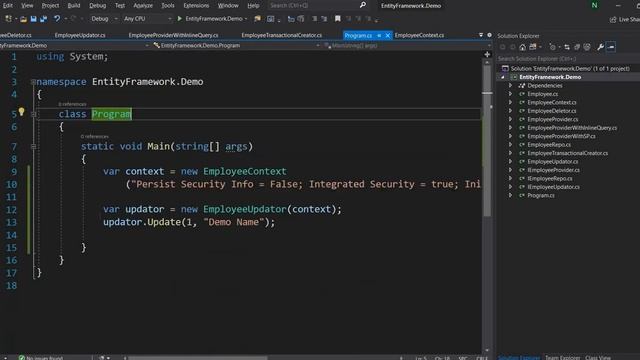Click the editor split window handle icon
This screenshot has height=360, width=640.
(x=487, y=54)
